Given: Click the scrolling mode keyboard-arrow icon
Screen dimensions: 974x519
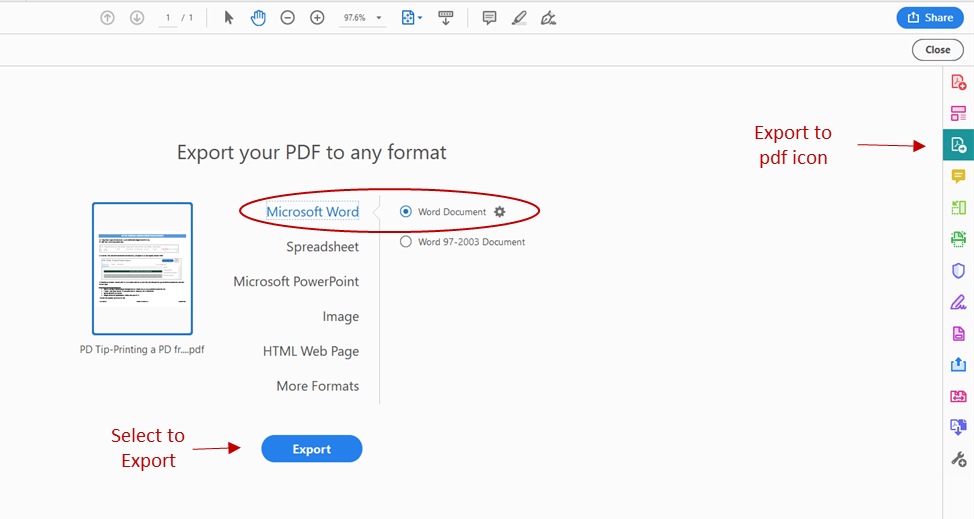Looking at the screenshot, I should [445, 18].
